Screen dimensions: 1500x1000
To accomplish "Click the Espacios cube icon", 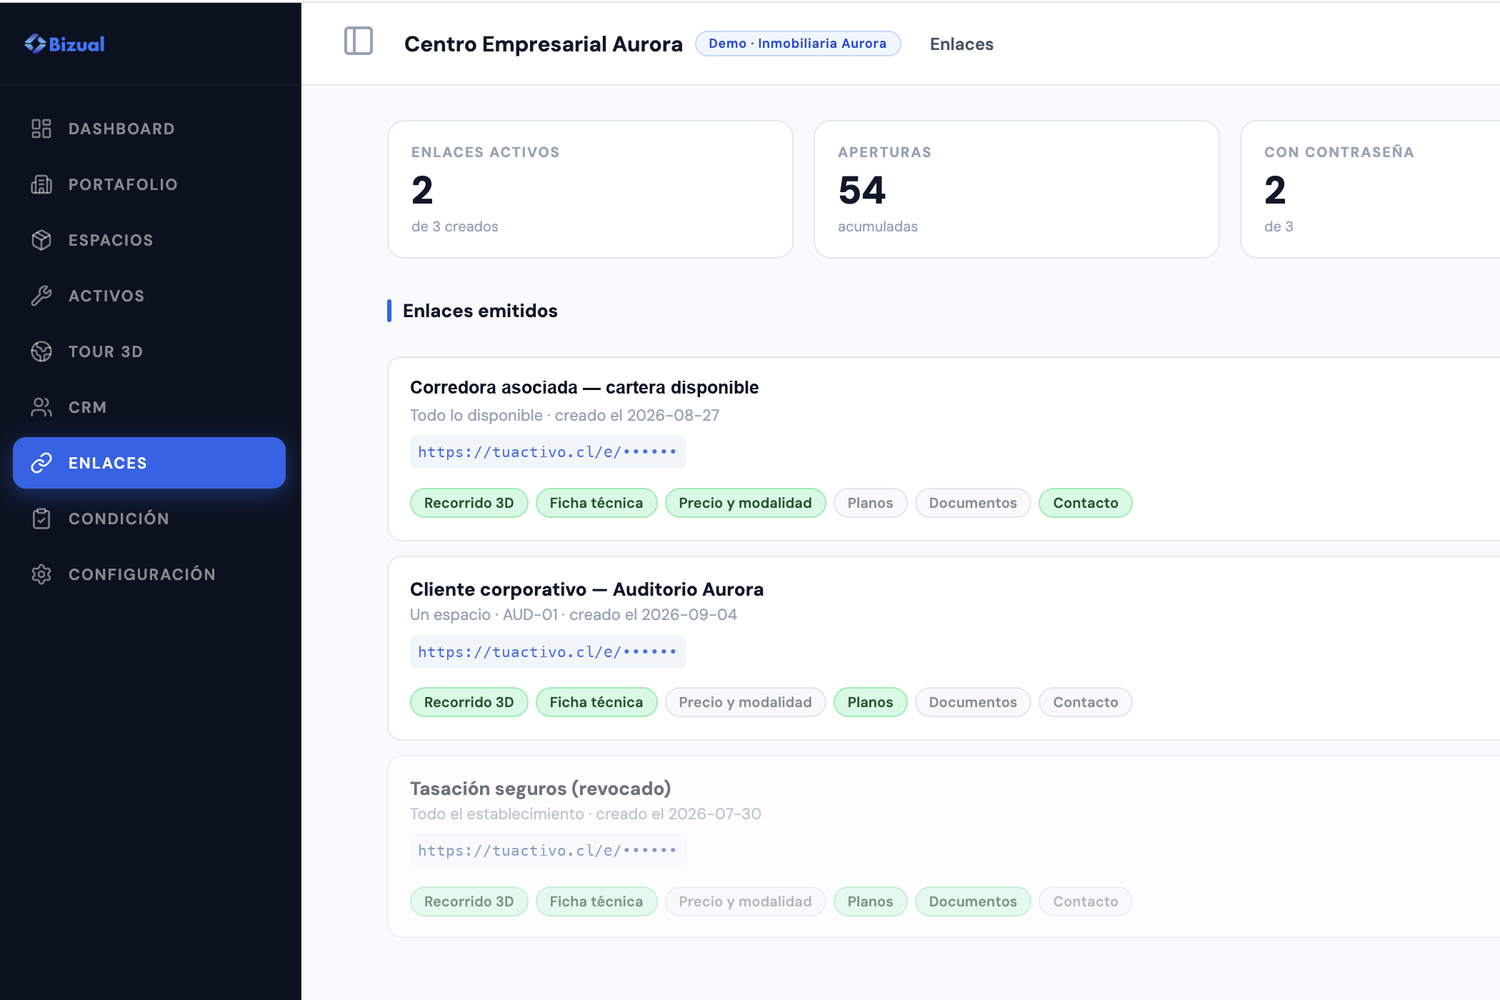I will click(x=41, y=240).
